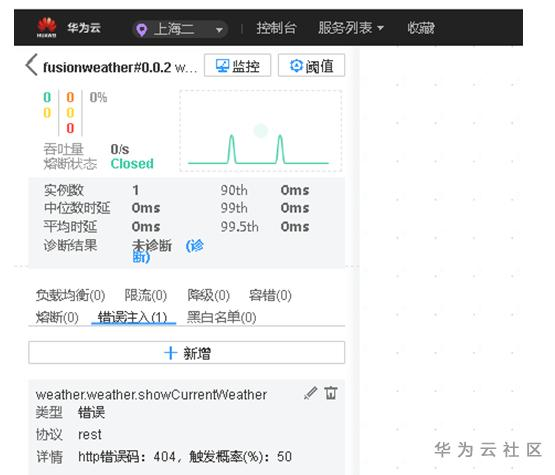Click the throughput line chart
555x475 pixels.
tap(261, 131)
